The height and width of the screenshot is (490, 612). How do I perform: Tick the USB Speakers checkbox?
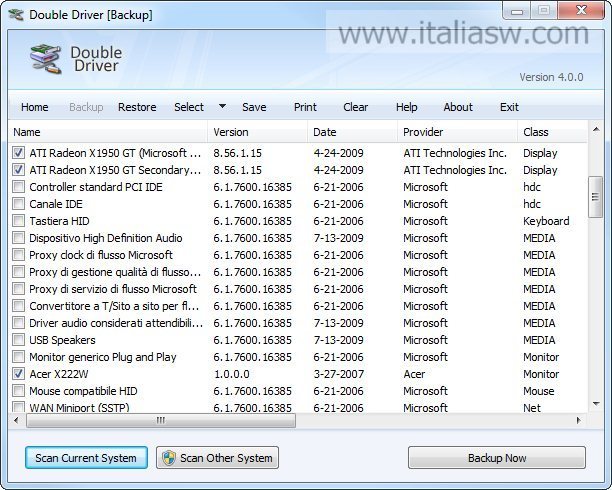click(18, 340)
